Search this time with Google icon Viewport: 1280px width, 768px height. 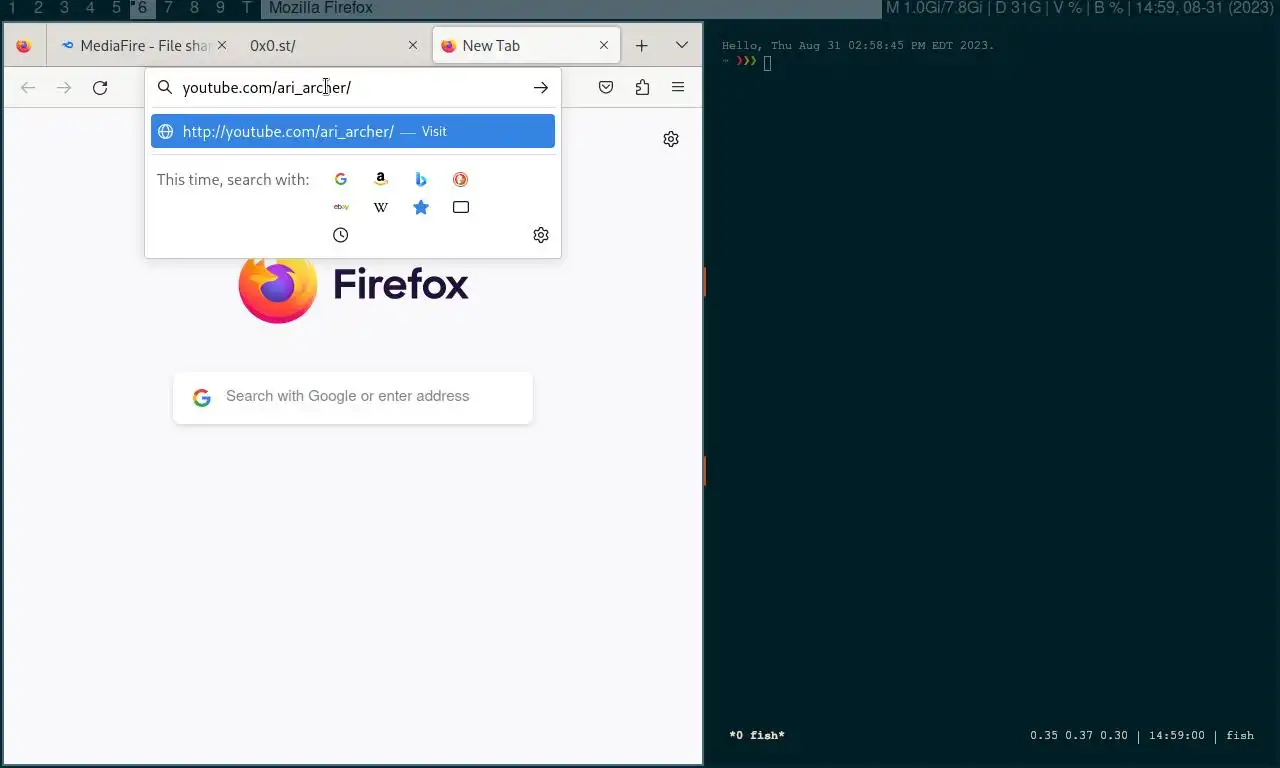coord(341,179)
